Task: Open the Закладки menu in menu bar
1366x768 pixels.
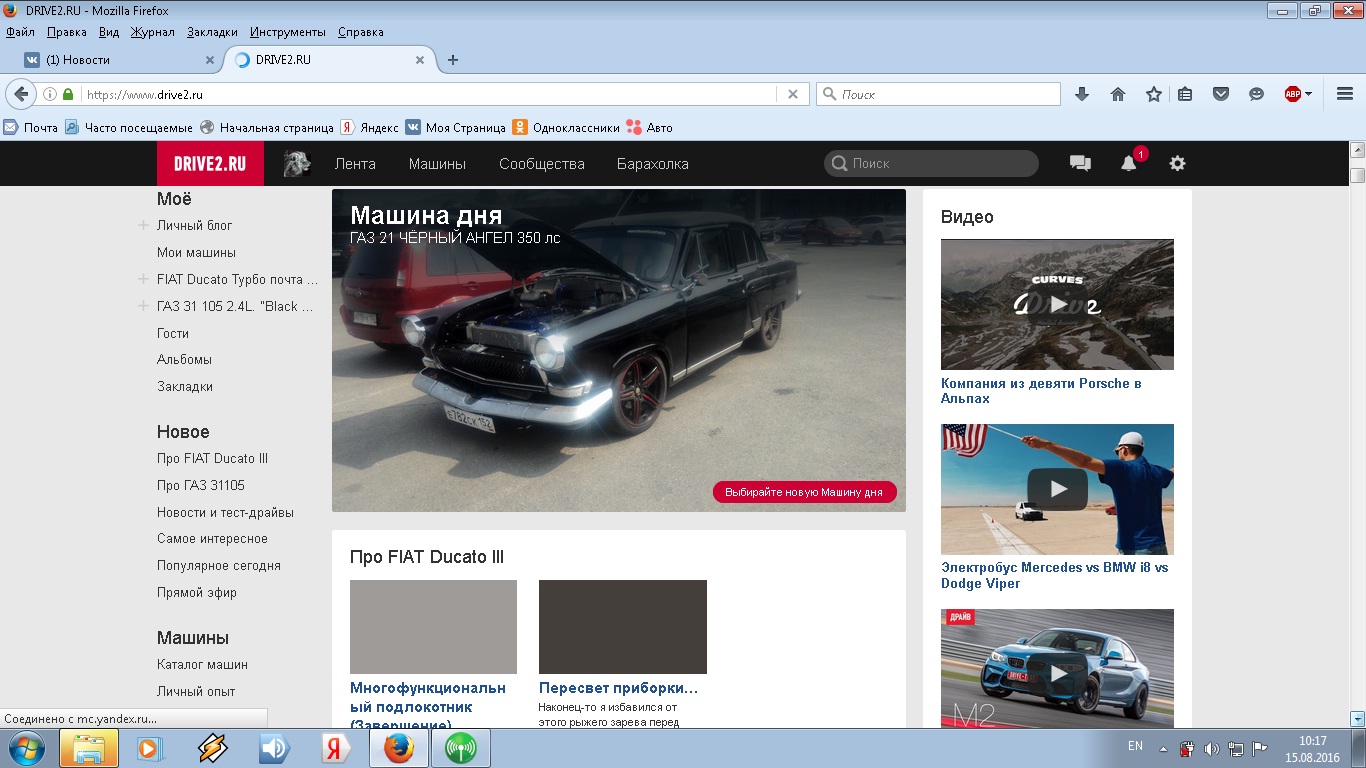Action: point(212,32)
